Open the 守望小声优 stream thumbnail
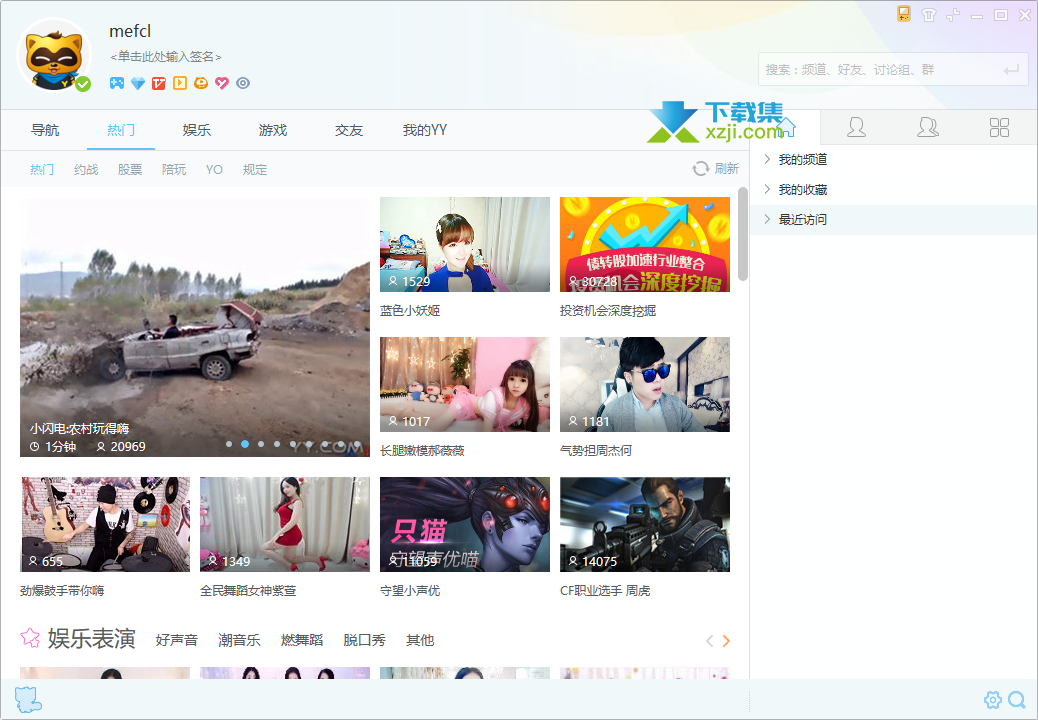Screen dimensions: 1038x720 pyautogui.click(x=465, y=524)
